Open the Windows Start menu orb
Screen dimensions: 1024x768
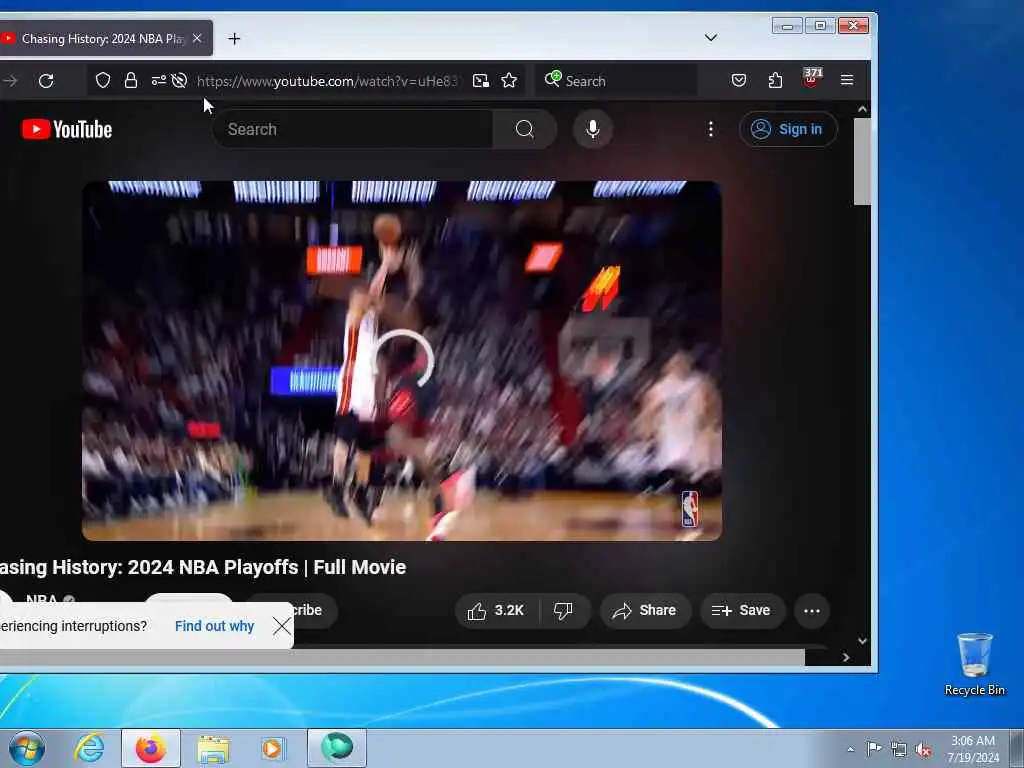point(27,748)
